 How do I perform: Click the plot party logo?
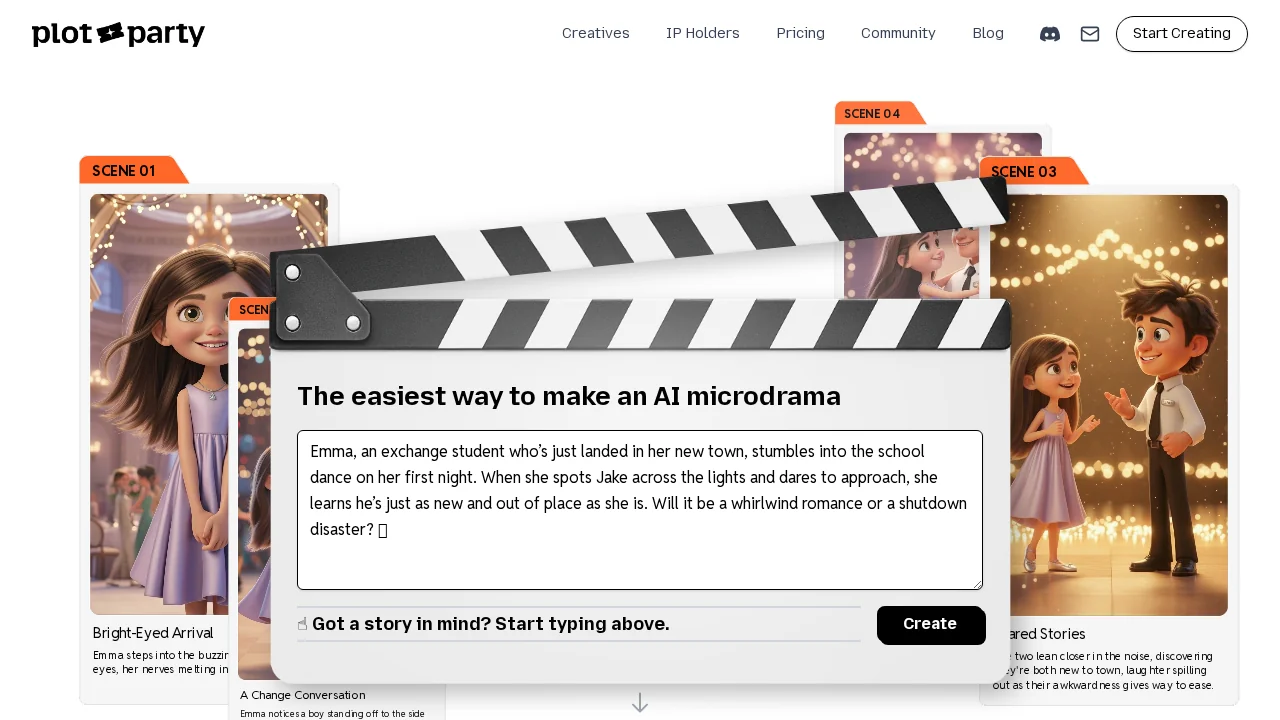[x=118, y=34]
